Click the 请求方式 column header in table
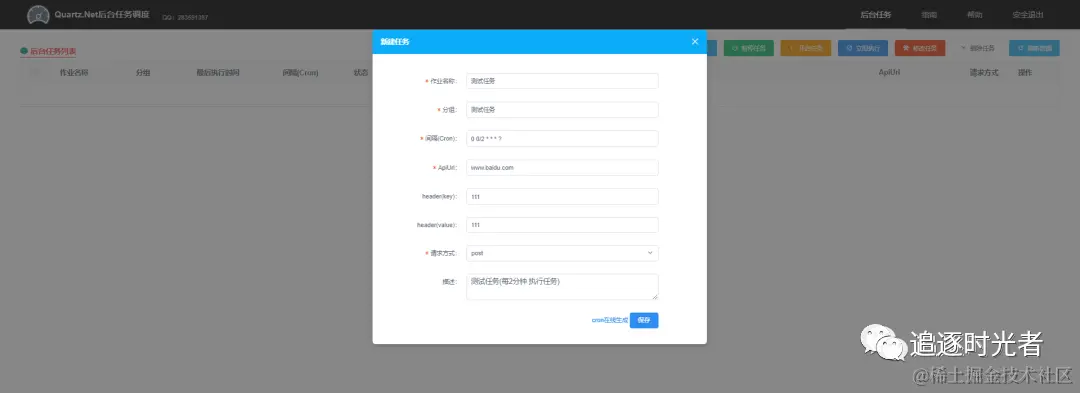The height and width of the screenshot is (393, 1080). click(x=984, y=72)
